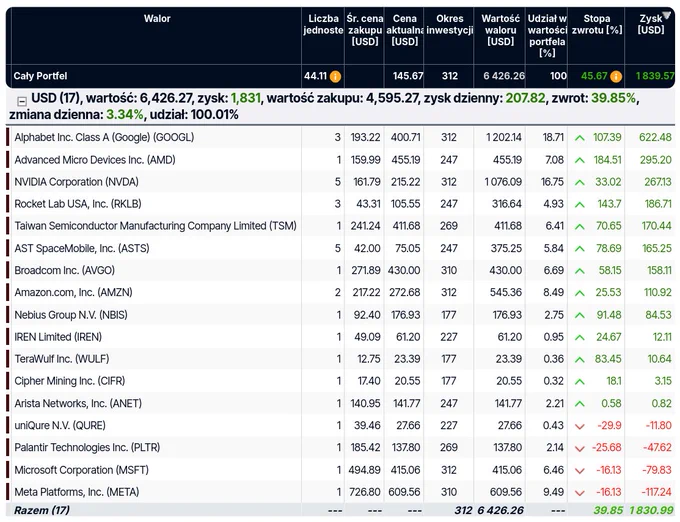Screen dimensions: 680x522
Task: Click info icon beside 45.67 return
Action: (616, 76)
